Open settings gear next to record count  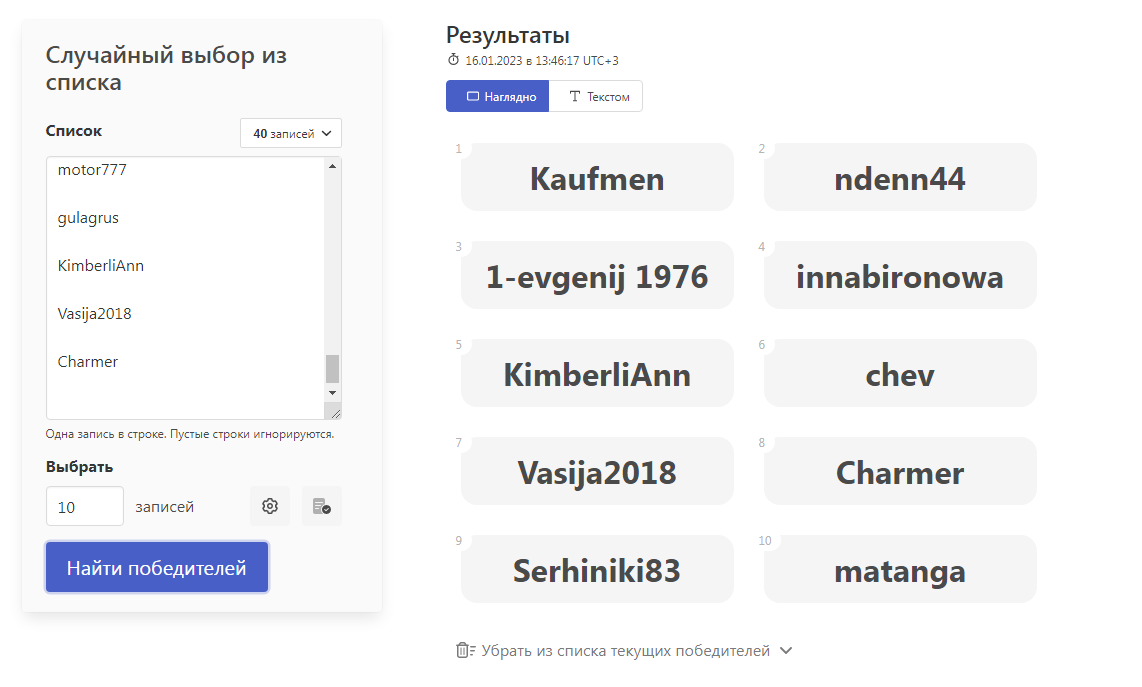[x=270, y=506]
